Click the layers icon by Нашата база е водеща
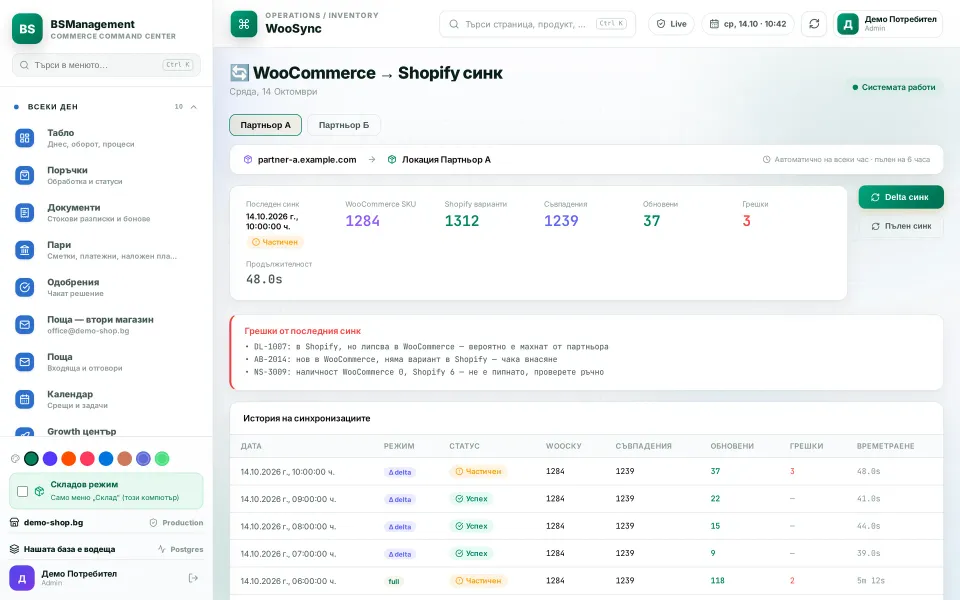The width and height of the screenshot is (960, 600). pyautogui.click(x=15, y=549)
